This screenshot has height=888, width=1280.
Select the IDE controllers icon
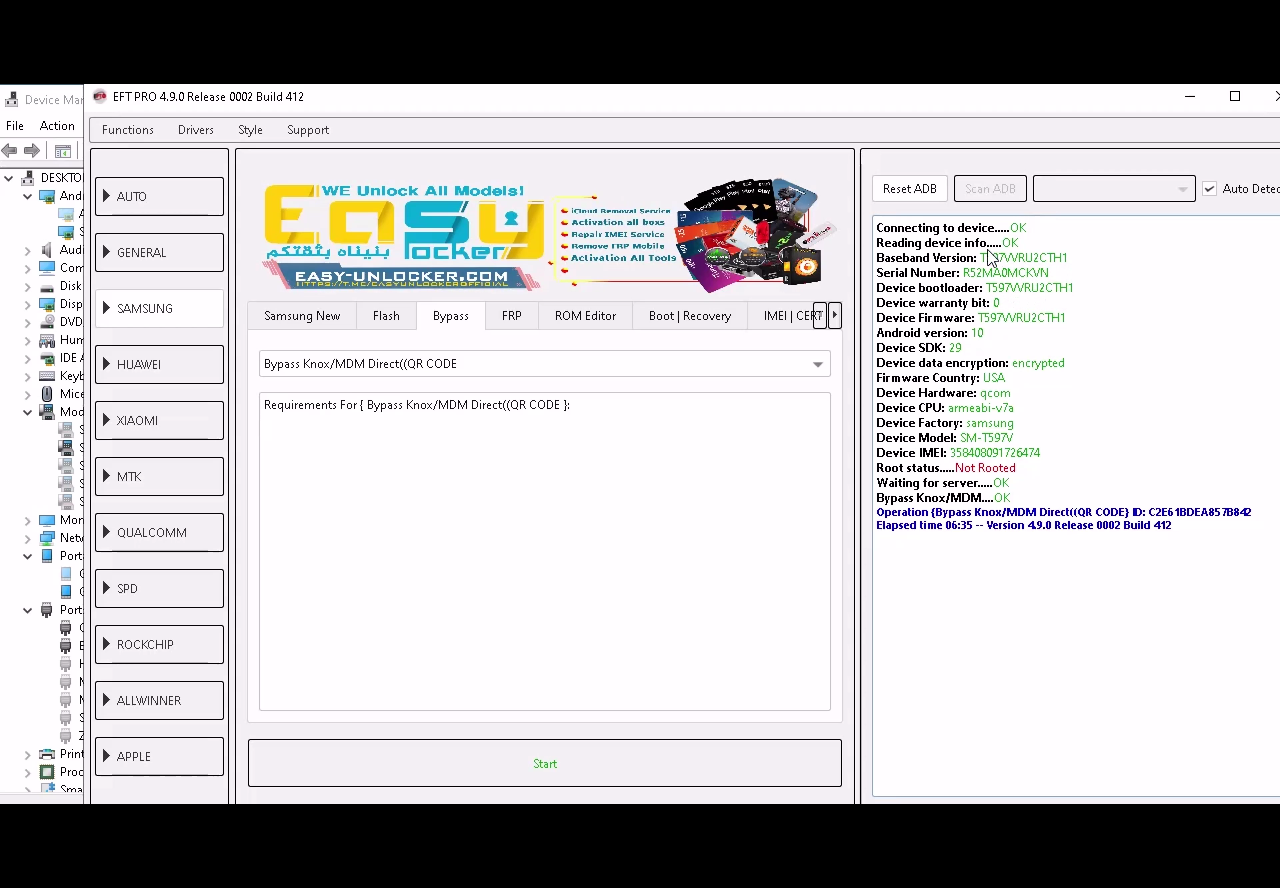pyautogui.click(x=47, y=358)
